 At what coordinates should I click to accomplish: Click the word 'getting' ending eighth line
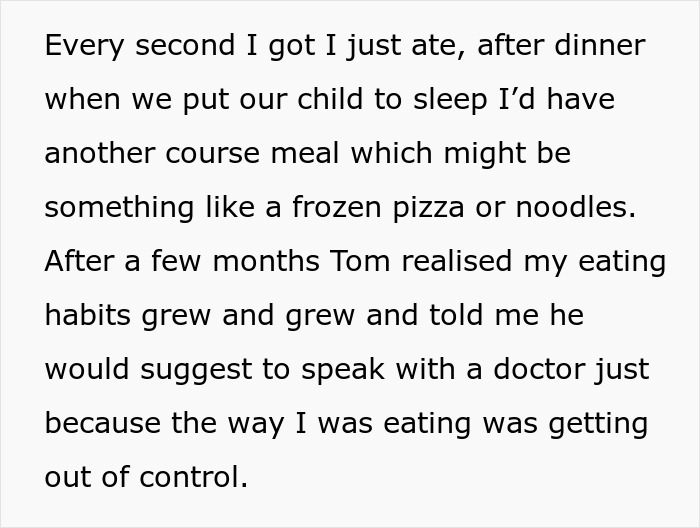coord(598,425)
